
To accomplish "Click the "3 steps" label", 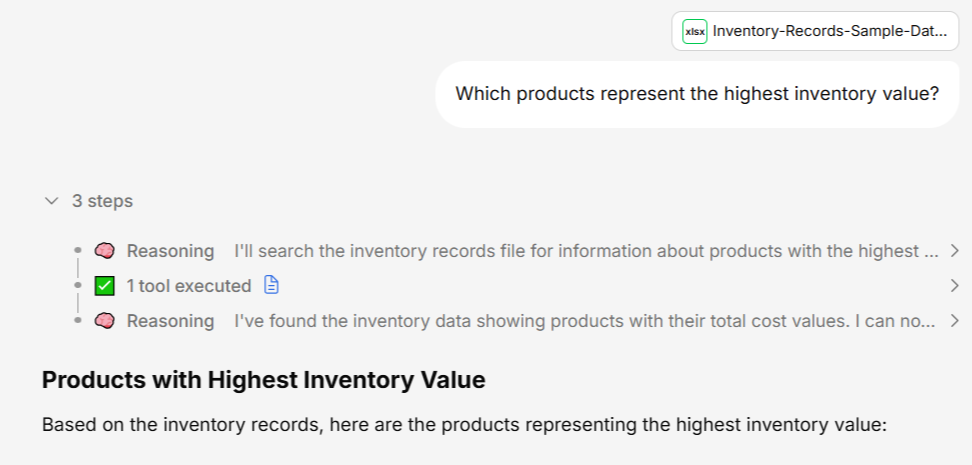I will (102, 201).
